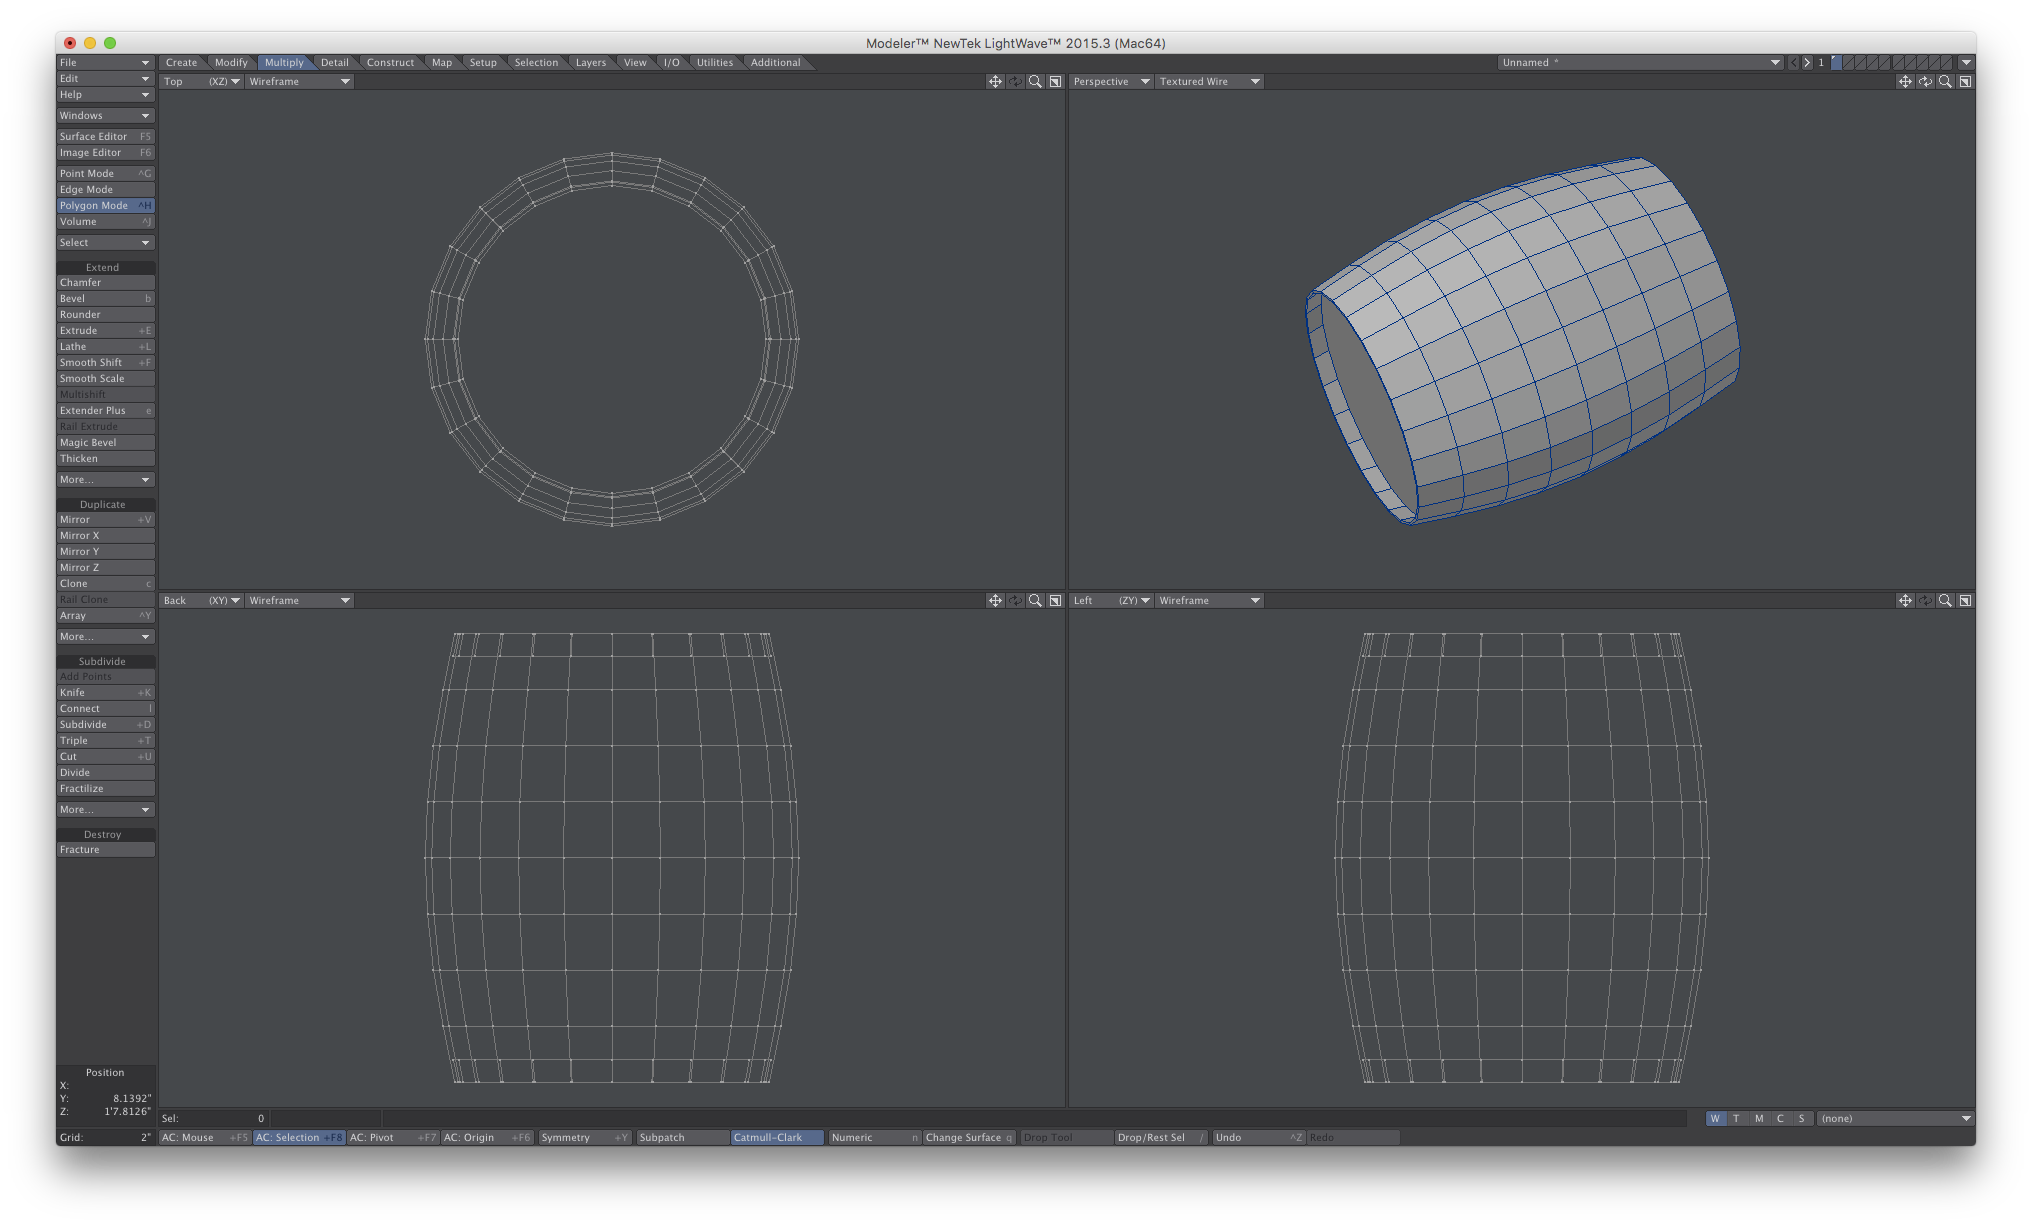2032x1226 pixels.
Task: Select the first layer slot in the layer bank
Action: point(1837,63)
